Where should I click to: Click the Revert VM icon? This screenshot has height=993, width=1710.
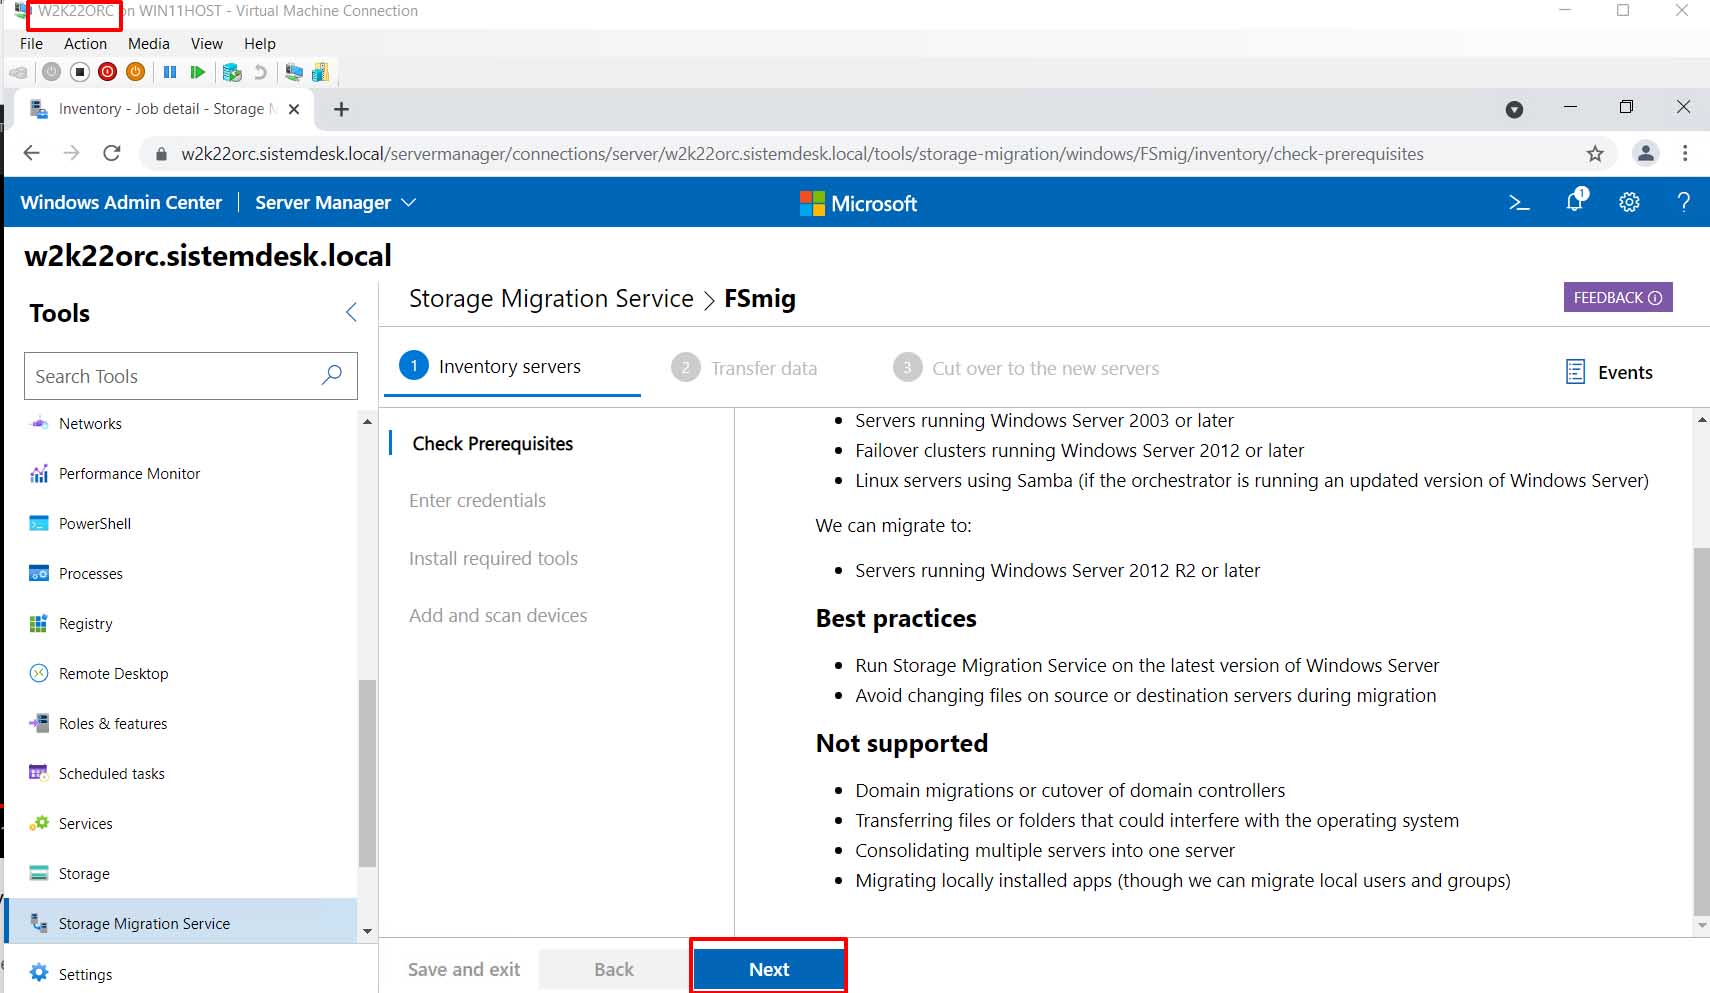click(260, 72)
